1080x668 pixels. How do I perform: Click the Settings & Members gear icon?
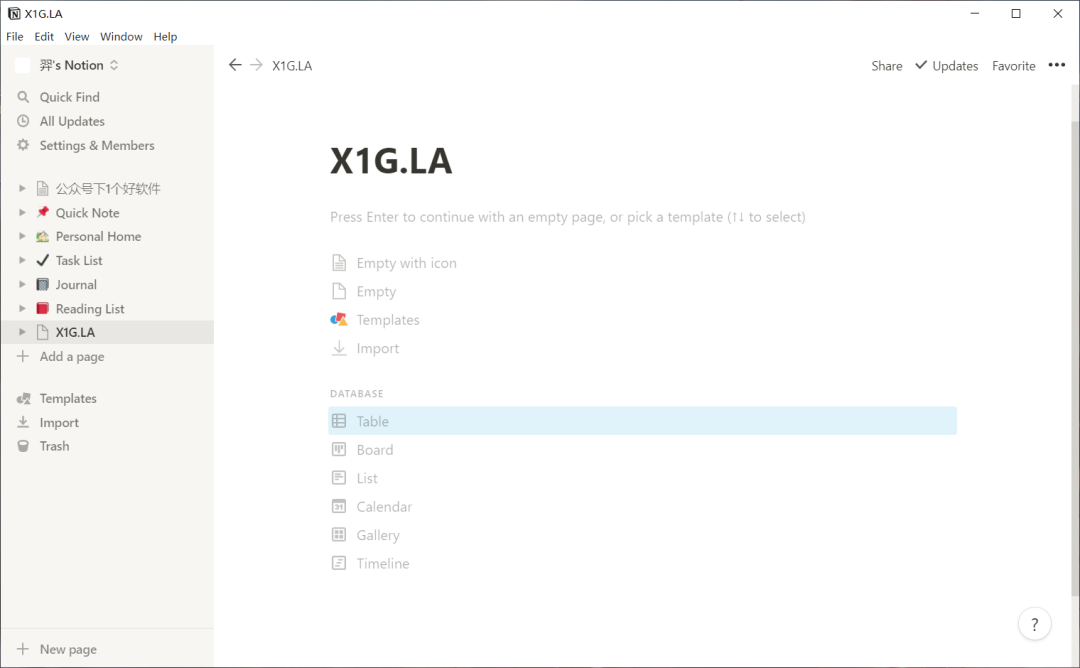click(x=23, y=145)
